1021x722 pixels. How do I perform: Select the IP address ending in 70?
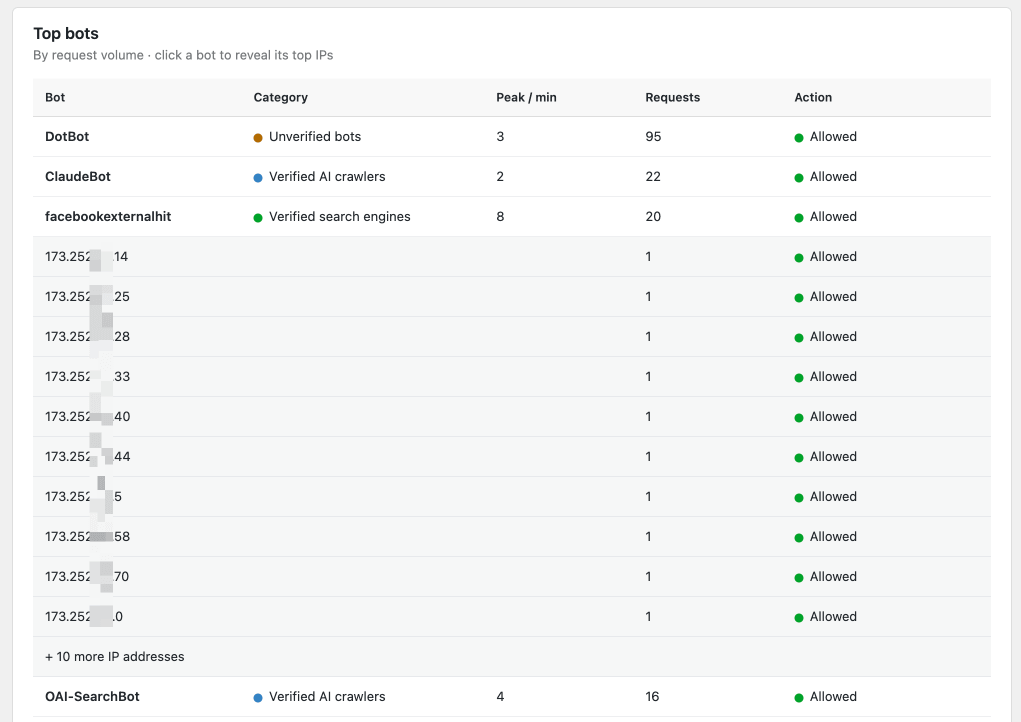click(87, 576)
